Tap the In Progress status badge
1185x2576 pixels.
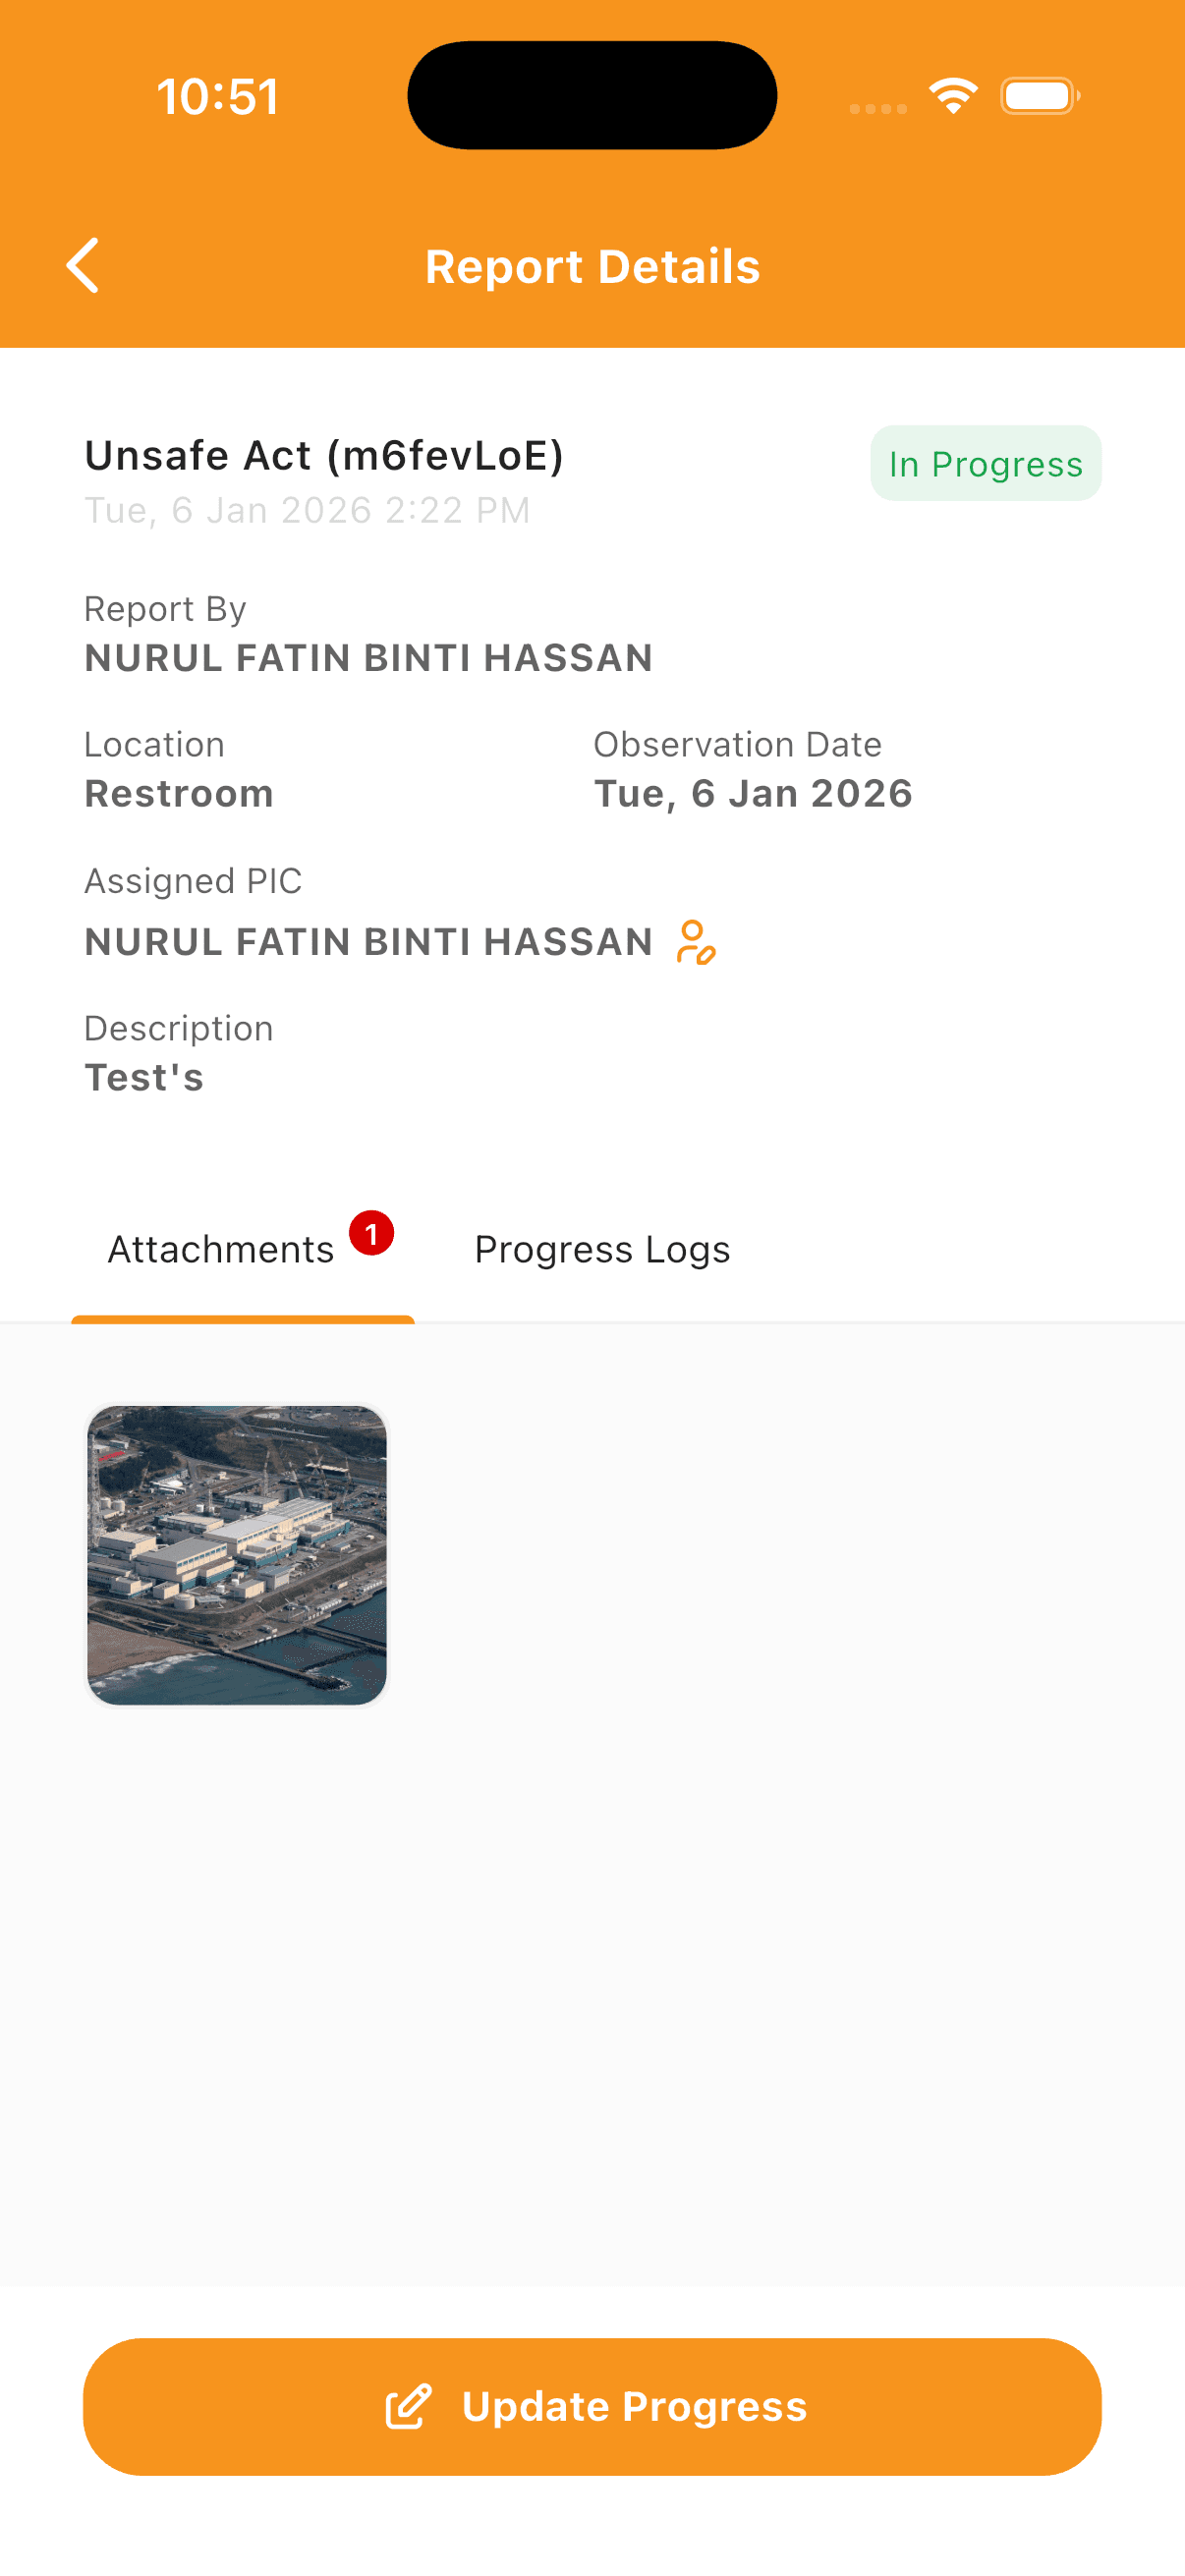(985, 464)
